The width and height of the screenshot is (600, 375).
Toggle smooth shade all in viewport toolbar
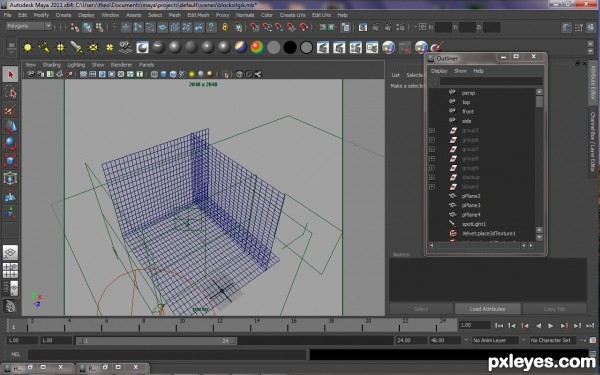(x=163, y=74)
